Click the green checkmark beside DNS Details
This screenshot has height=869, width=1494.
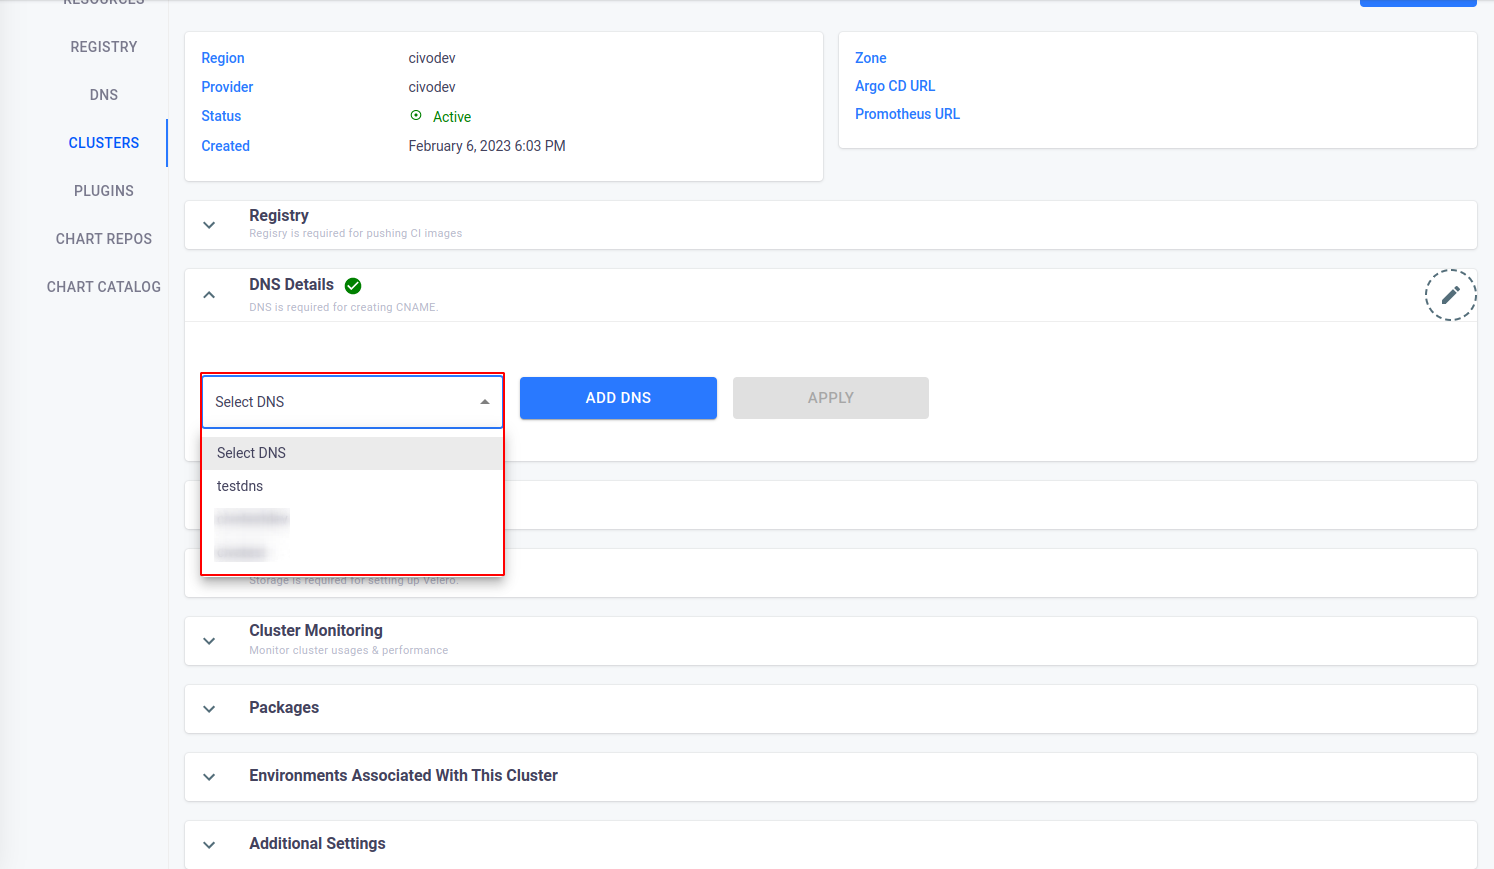[353, 286]
